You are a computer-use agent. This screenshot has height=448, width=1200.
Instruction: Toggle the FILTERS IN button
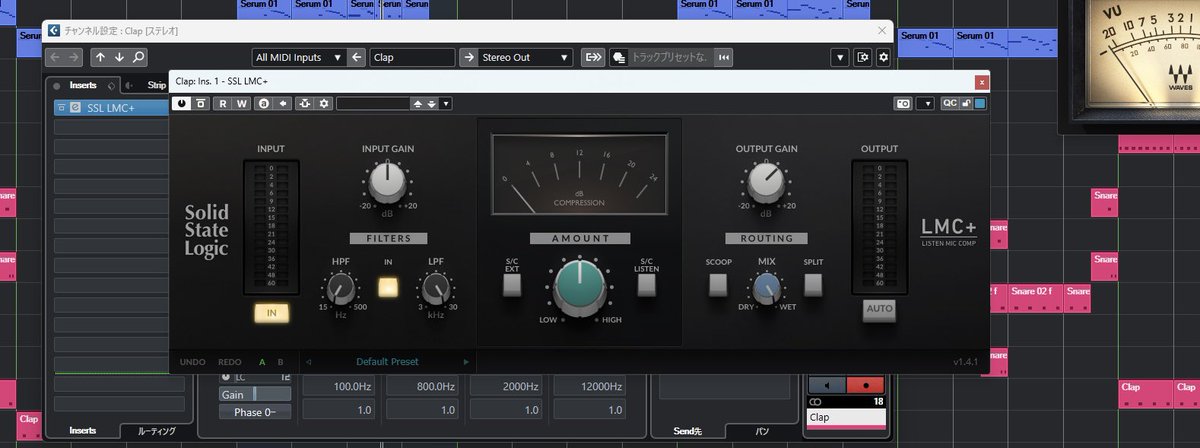(x=388, y=287)
